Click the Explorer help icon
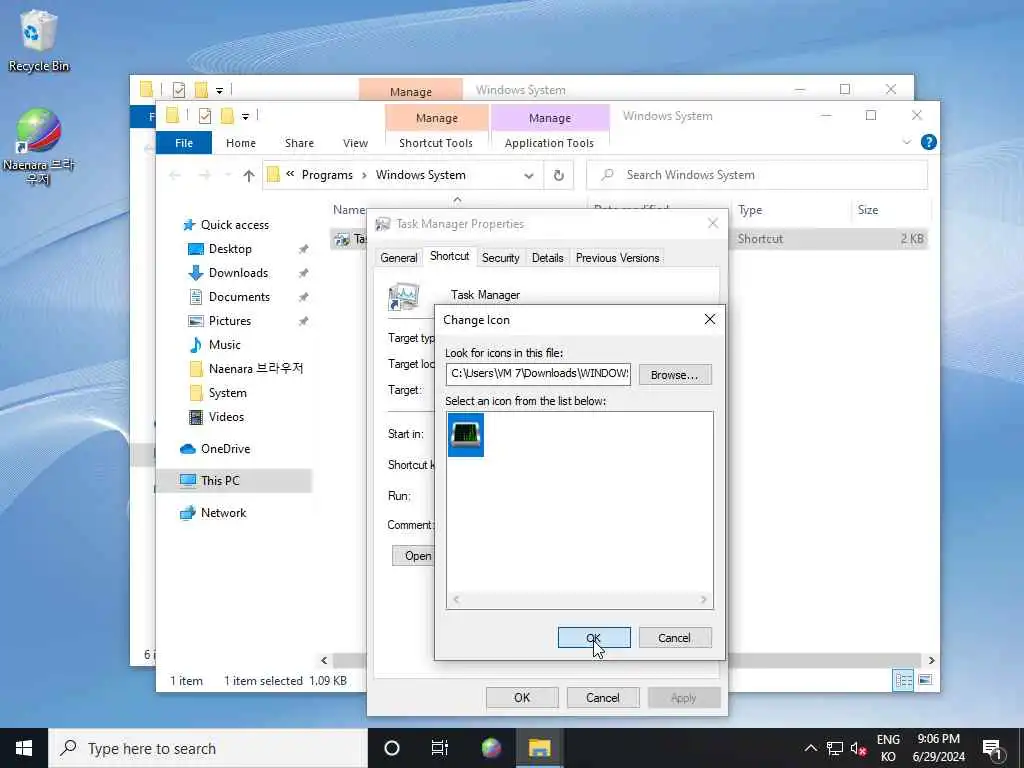Screen dimensions: 1024x768 [928, 142]
